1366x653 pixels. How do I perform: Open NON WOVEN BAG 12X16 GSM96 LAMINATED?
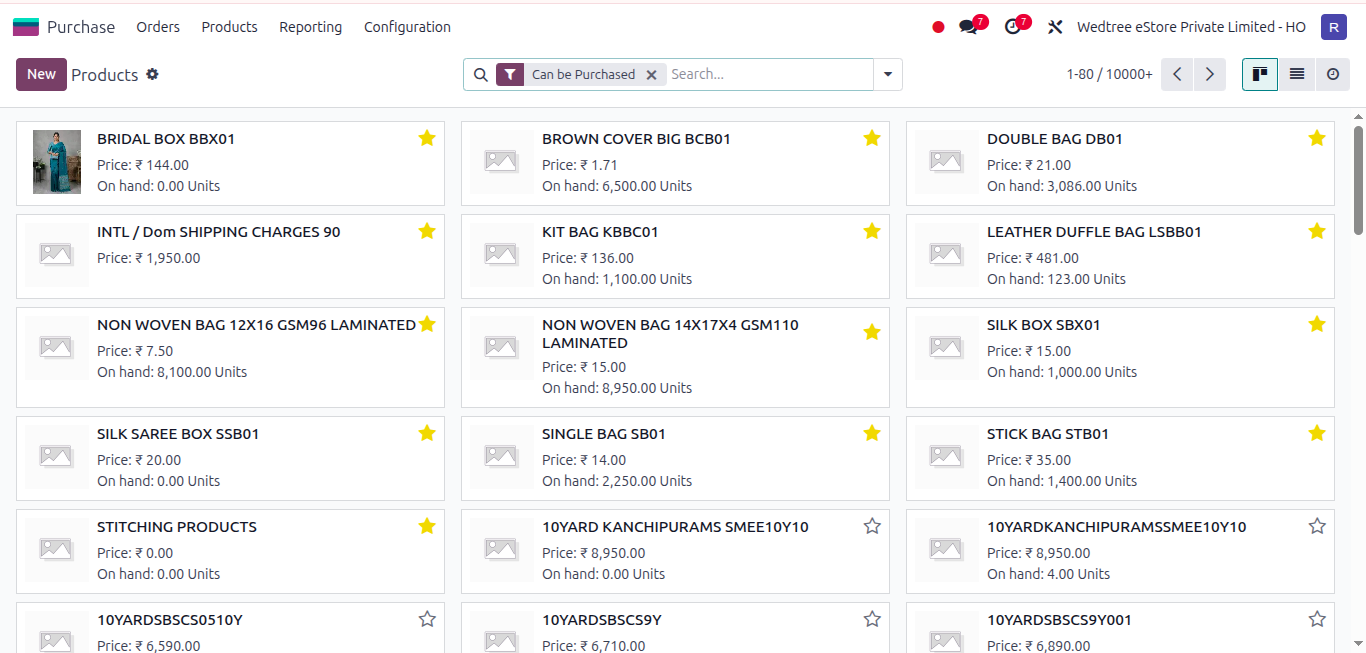(x=230, y=357)
